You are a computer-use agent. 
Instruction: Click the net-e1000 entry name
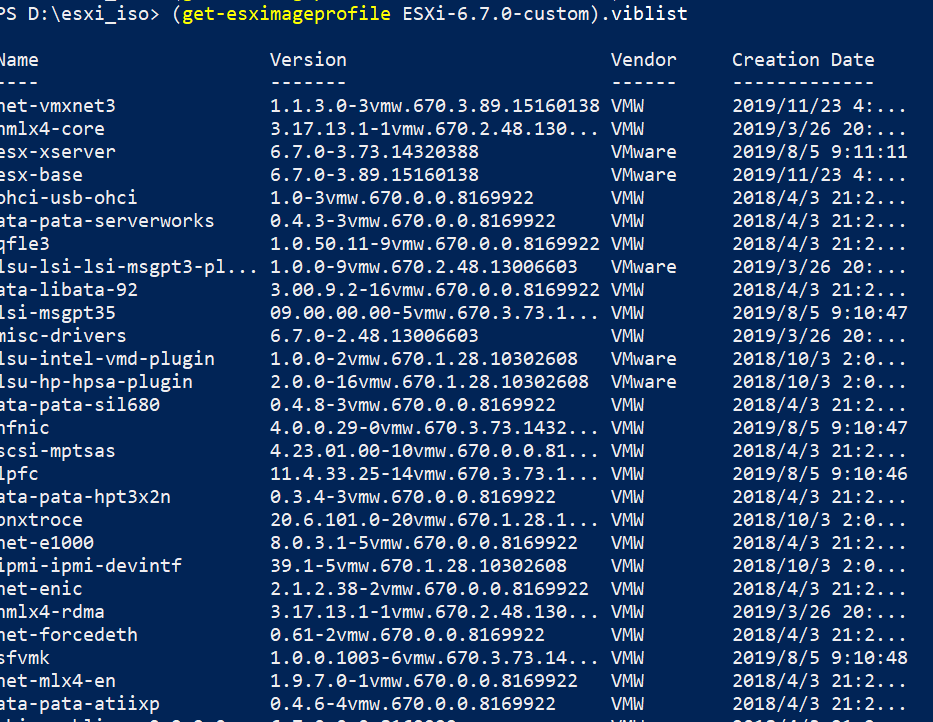(46, 543)
